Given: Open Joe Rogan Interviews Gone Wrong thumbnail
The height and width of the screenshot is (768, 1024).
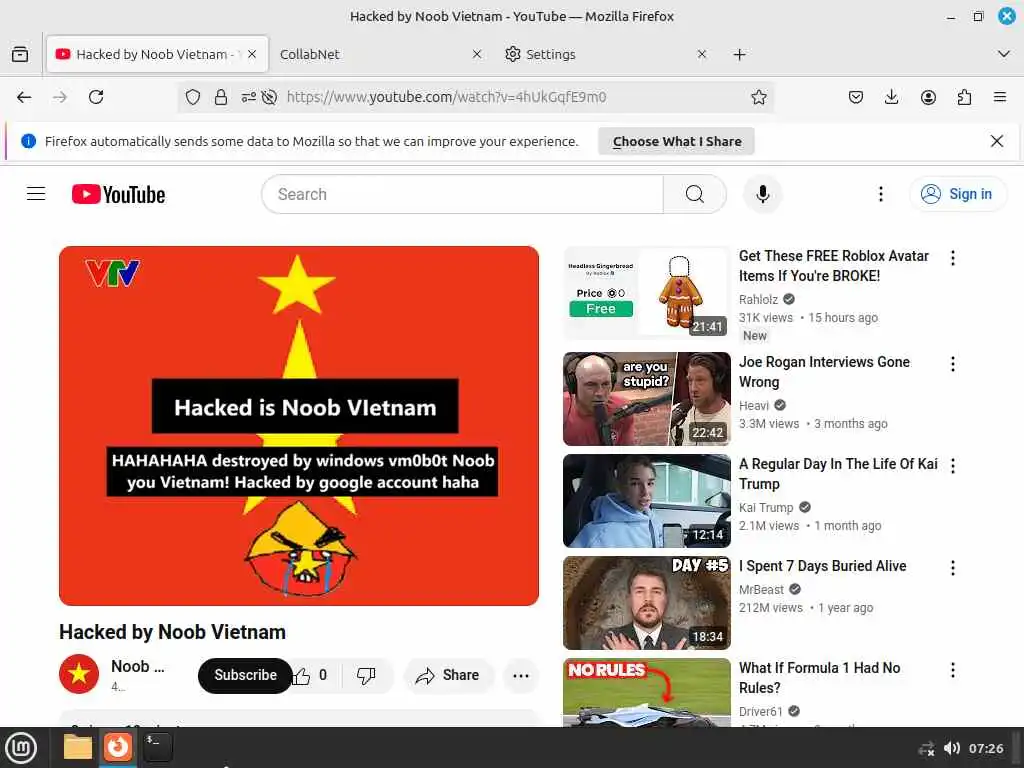Looking at the screenshot, I should point(647,399).
